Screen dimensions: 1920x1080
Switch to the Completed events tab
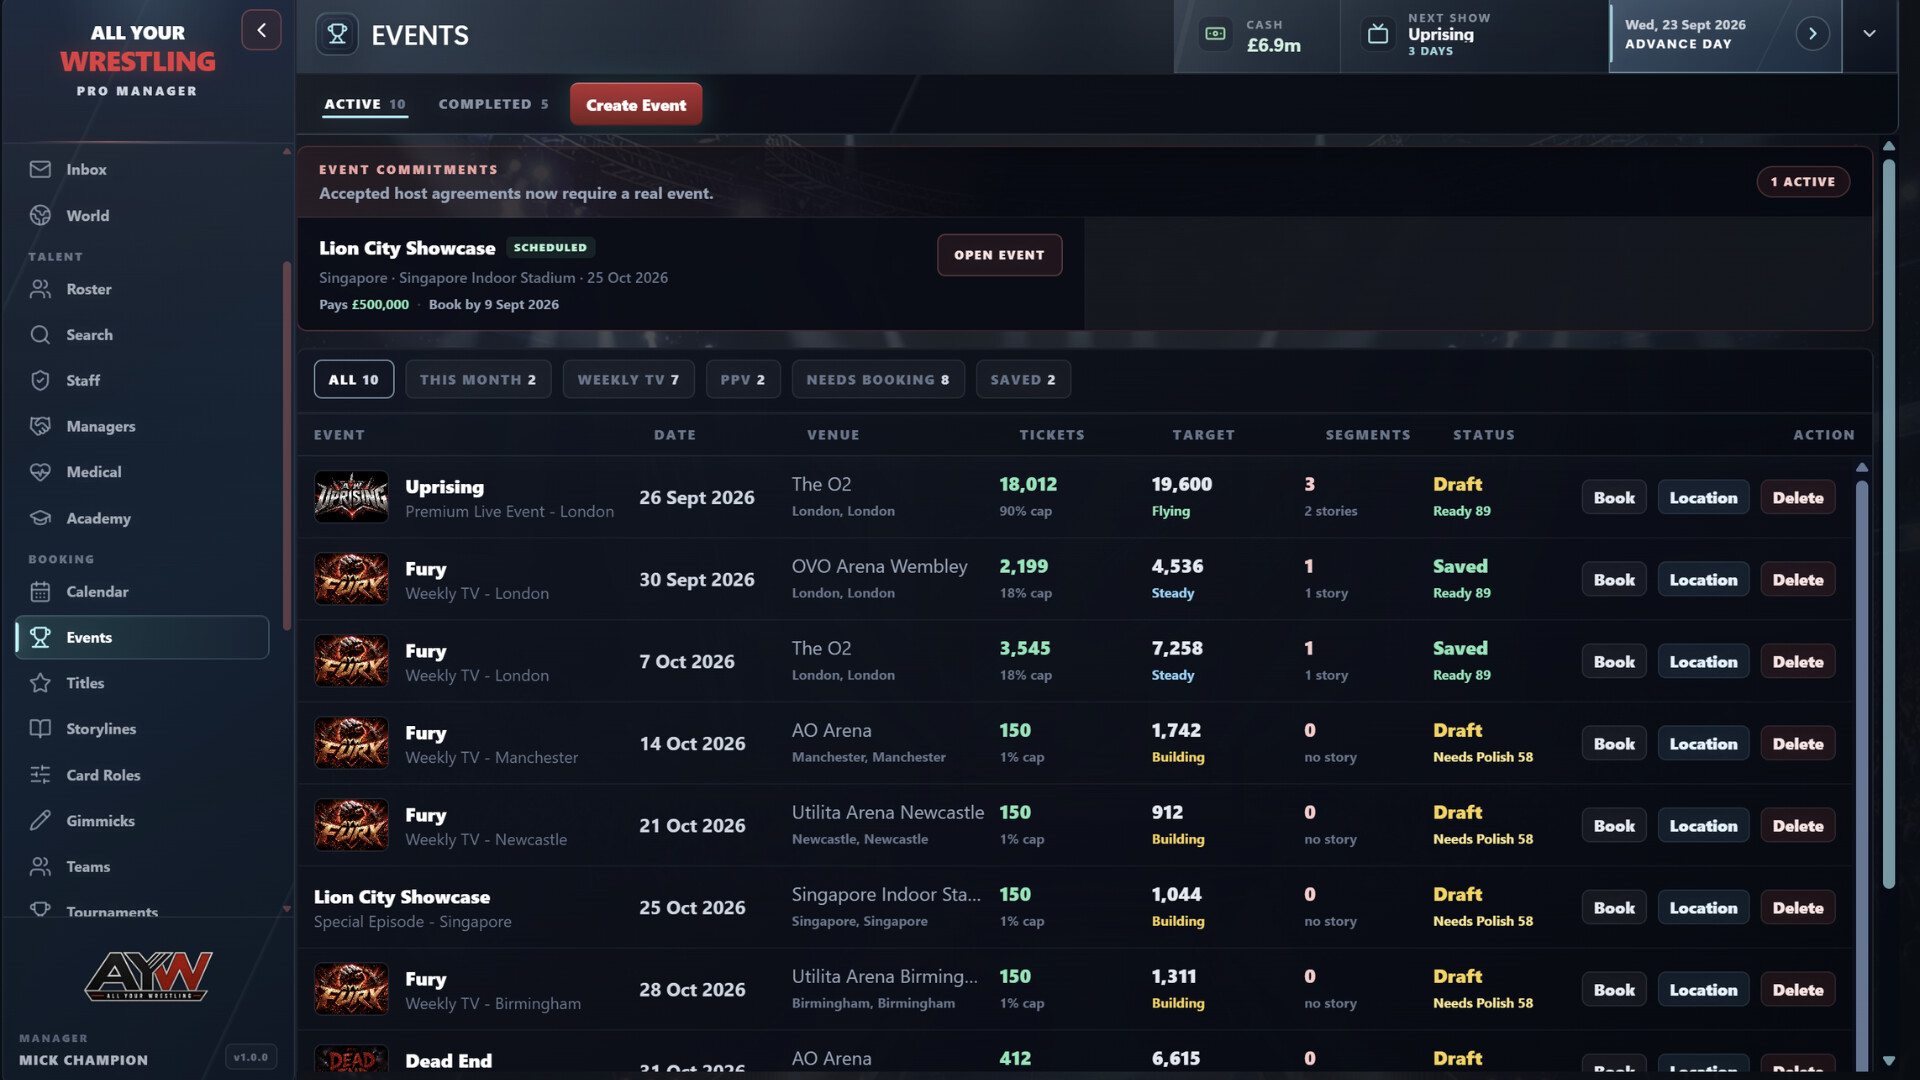493,104
